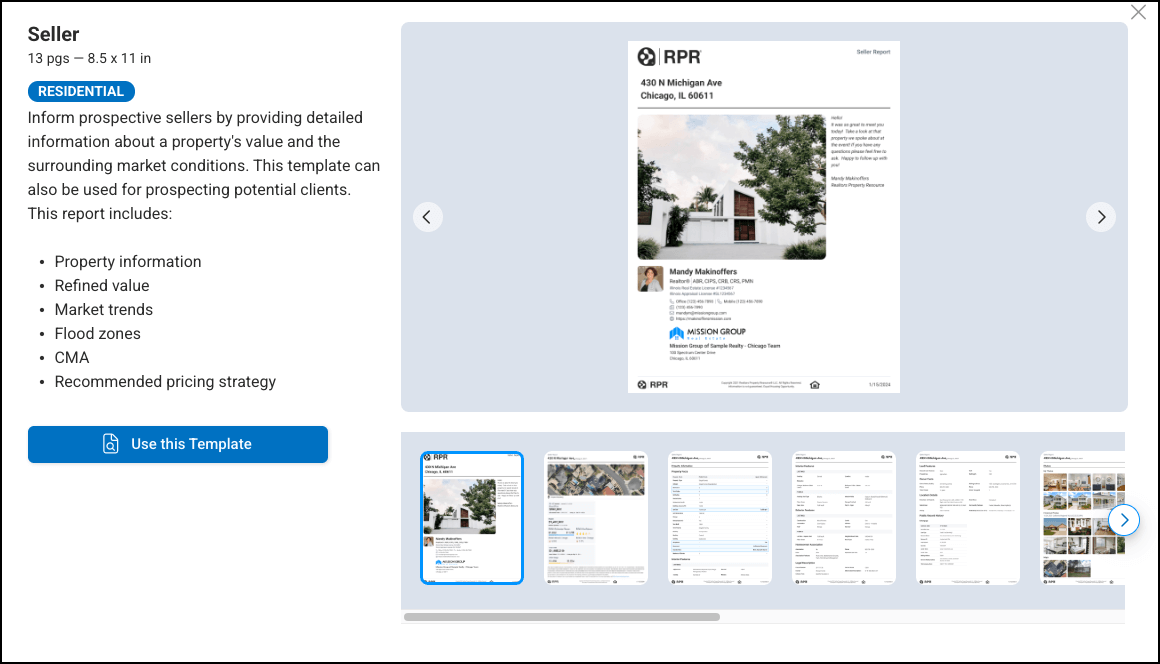Click the Mission Group logo in preview
Viewport: 1160px width, 664px height.
pos(708,333)
